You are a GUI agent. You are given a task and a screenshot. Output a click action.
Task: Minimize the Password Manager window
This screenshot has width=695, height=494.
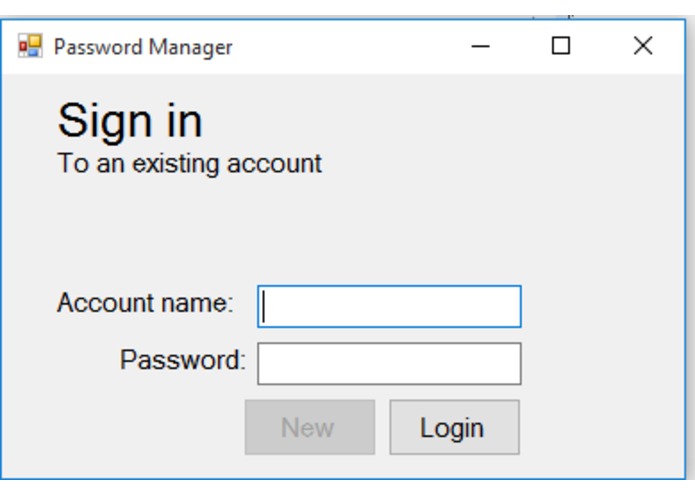480,46
